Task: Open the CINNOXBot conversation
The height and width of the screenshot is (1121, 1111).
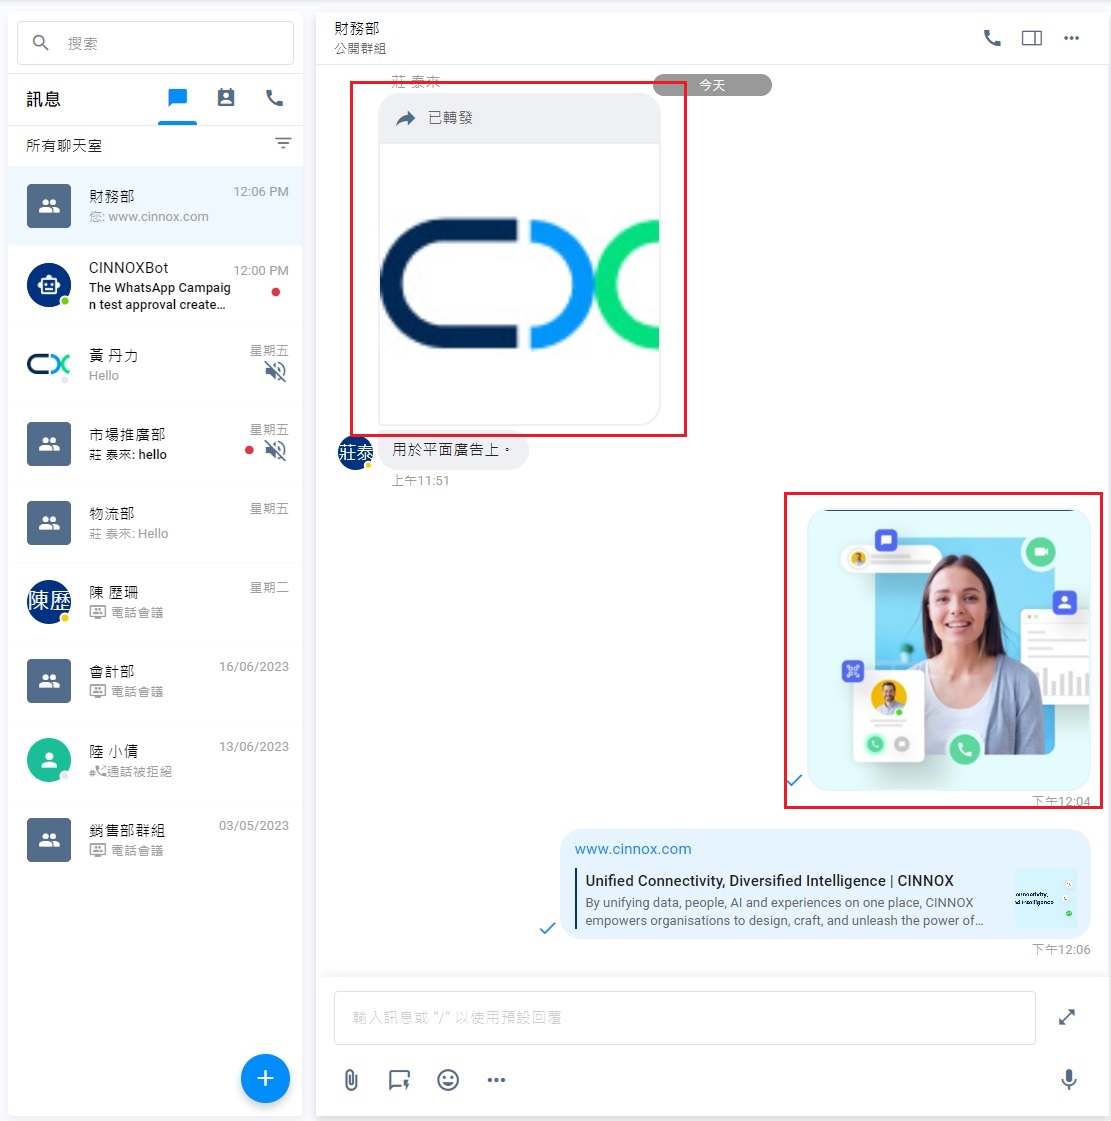Action: click(x=155, y=285)
